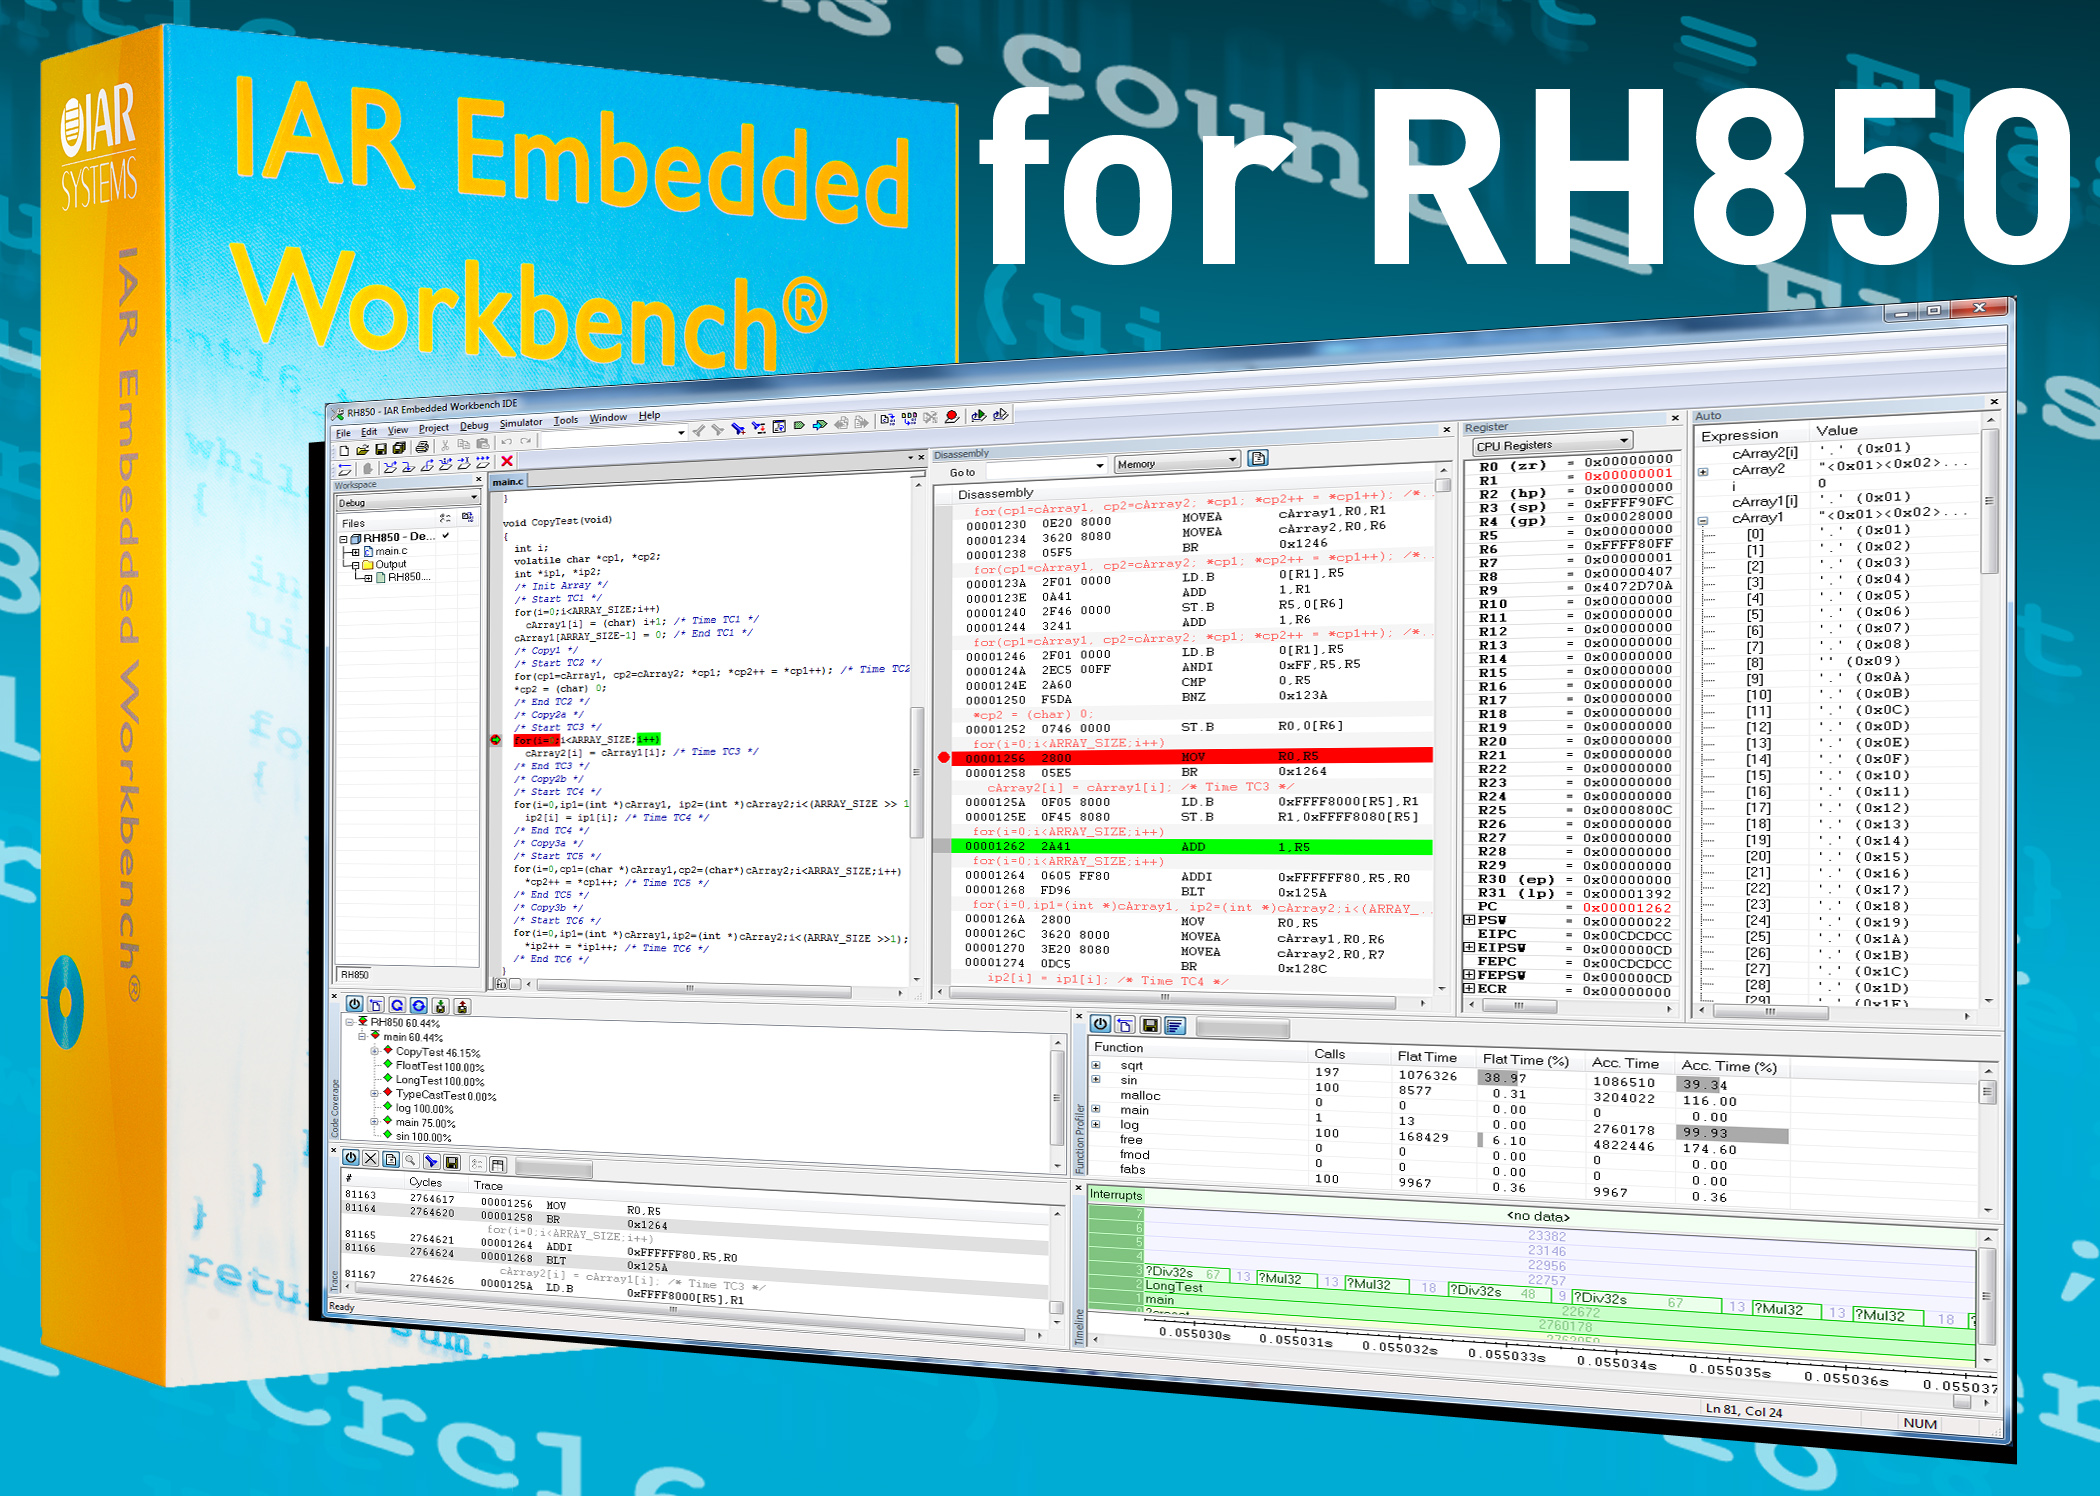Click Code Coverage power enable icon

(354, 1004)
